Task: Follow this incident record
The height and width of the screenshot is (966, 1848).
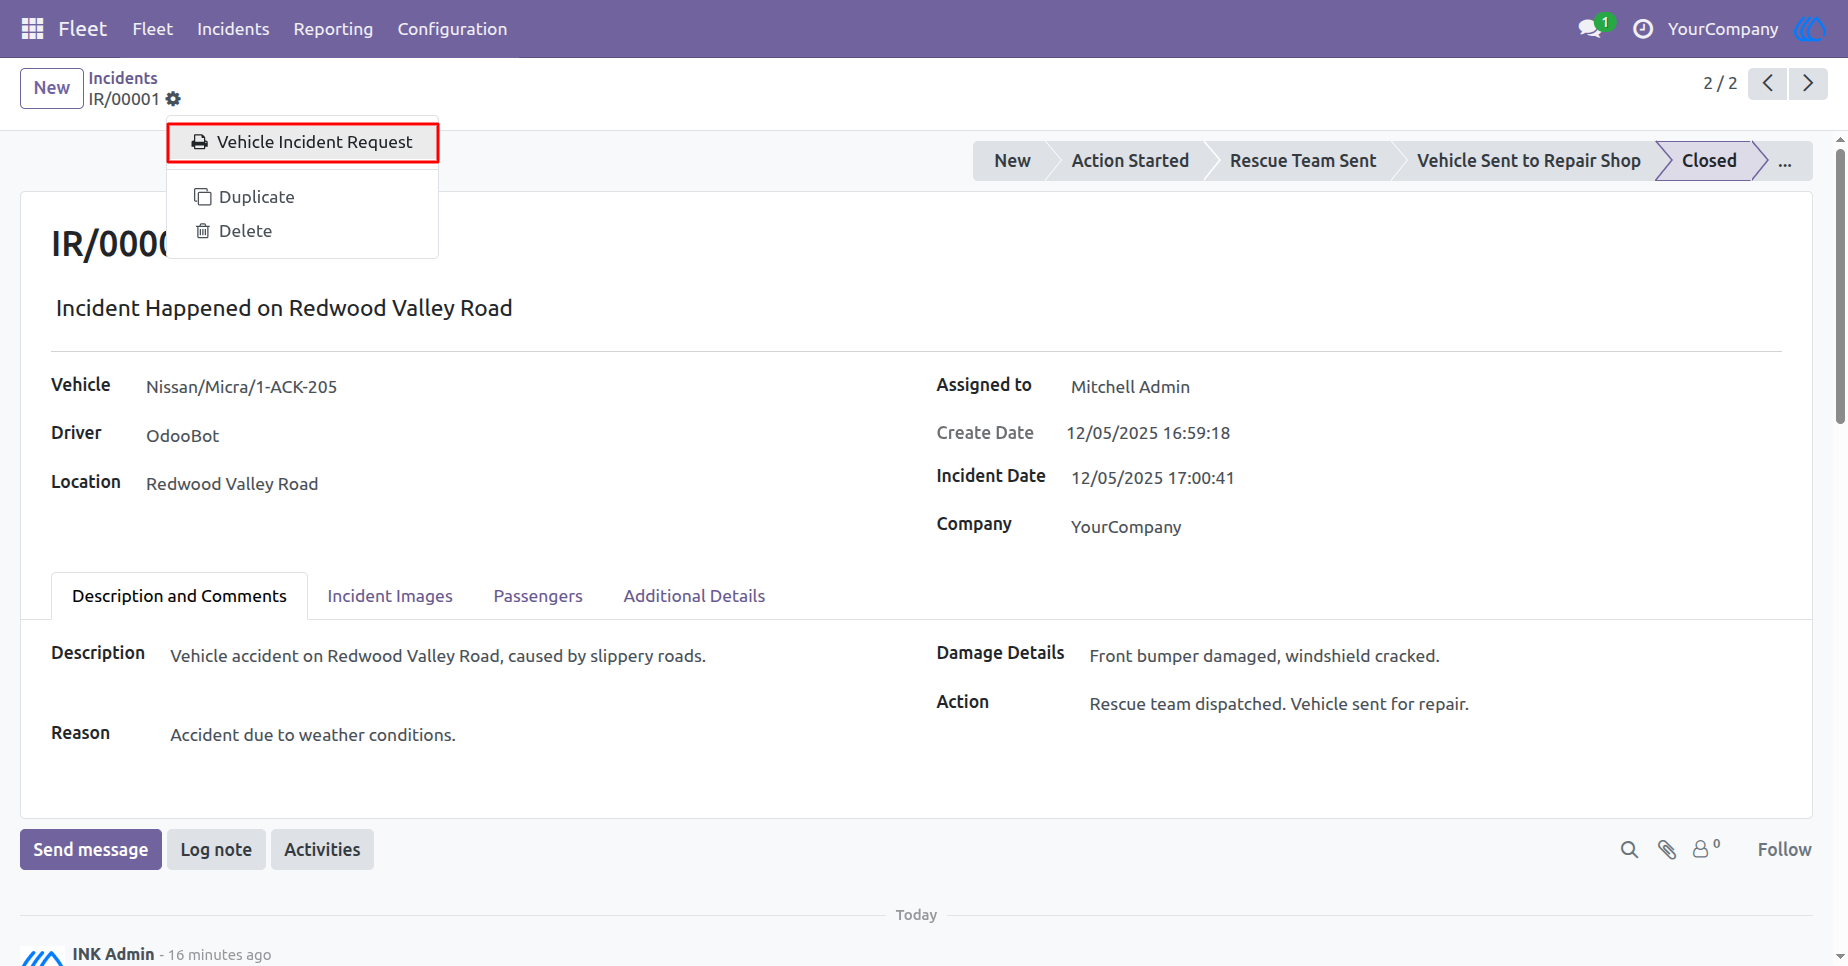Action: point(1784,850)
